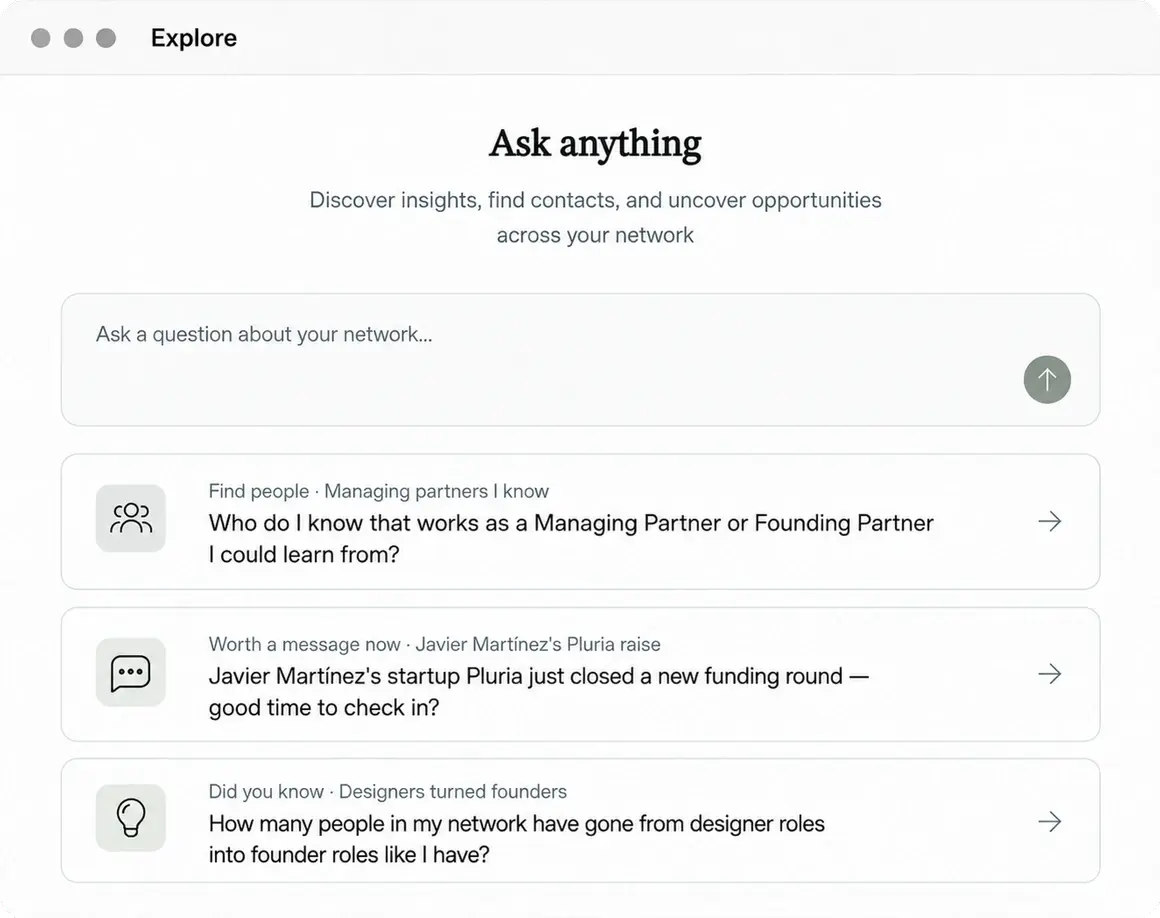Screen dimensions: 1160x918
Task: Click the people group icon
Action: (x=131, y=519)
